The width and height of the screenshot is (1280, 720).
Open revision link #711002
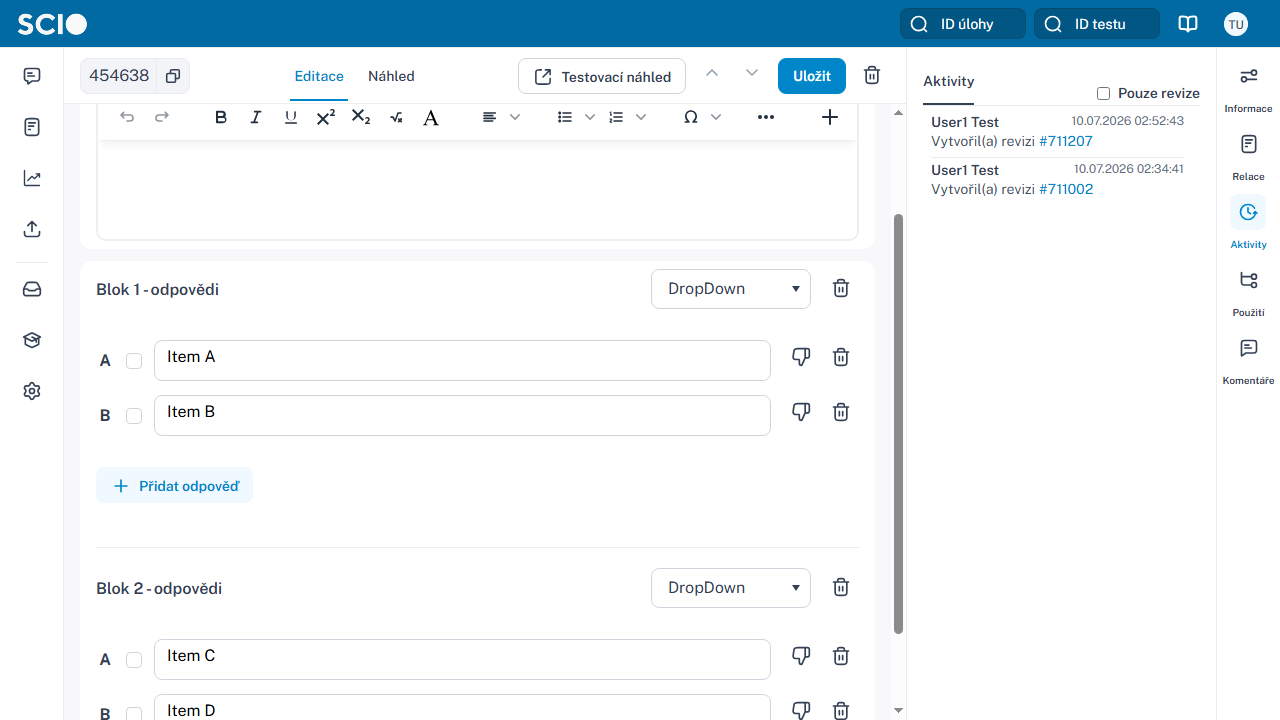pyautogui.click(x=1066, y=189)
